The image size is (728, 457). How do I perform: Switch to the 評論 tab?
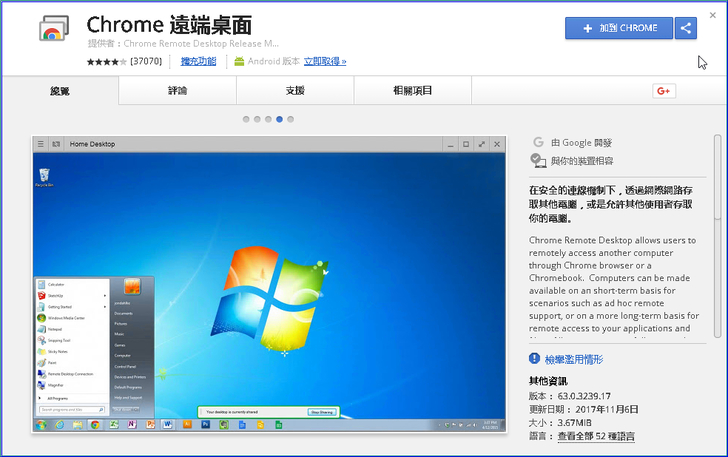177,91
